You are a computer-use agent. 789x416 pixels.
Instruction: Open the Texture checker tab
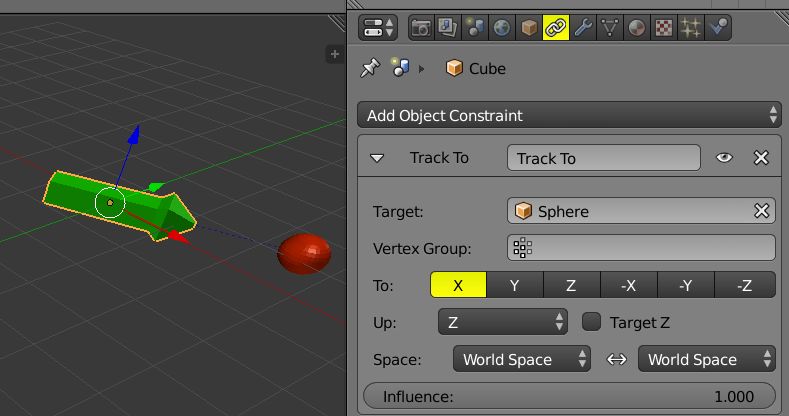click(664, 28)
